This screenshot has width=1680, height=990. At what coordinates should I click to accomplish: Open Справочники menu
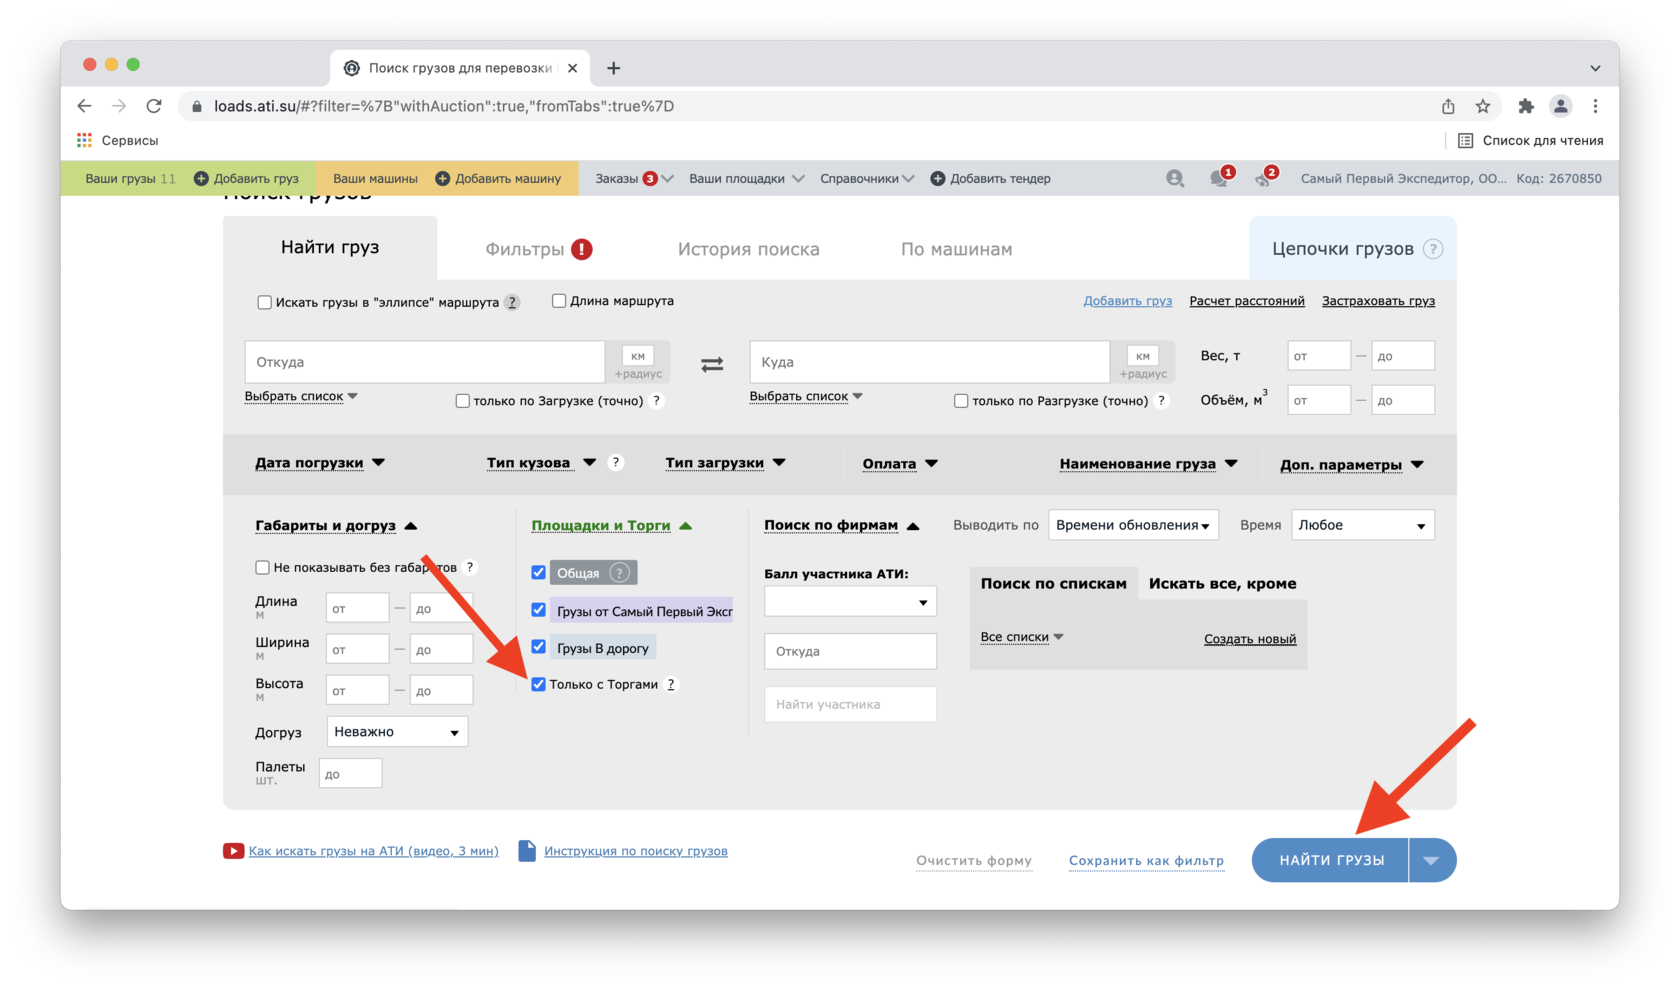tap(867, 178)
